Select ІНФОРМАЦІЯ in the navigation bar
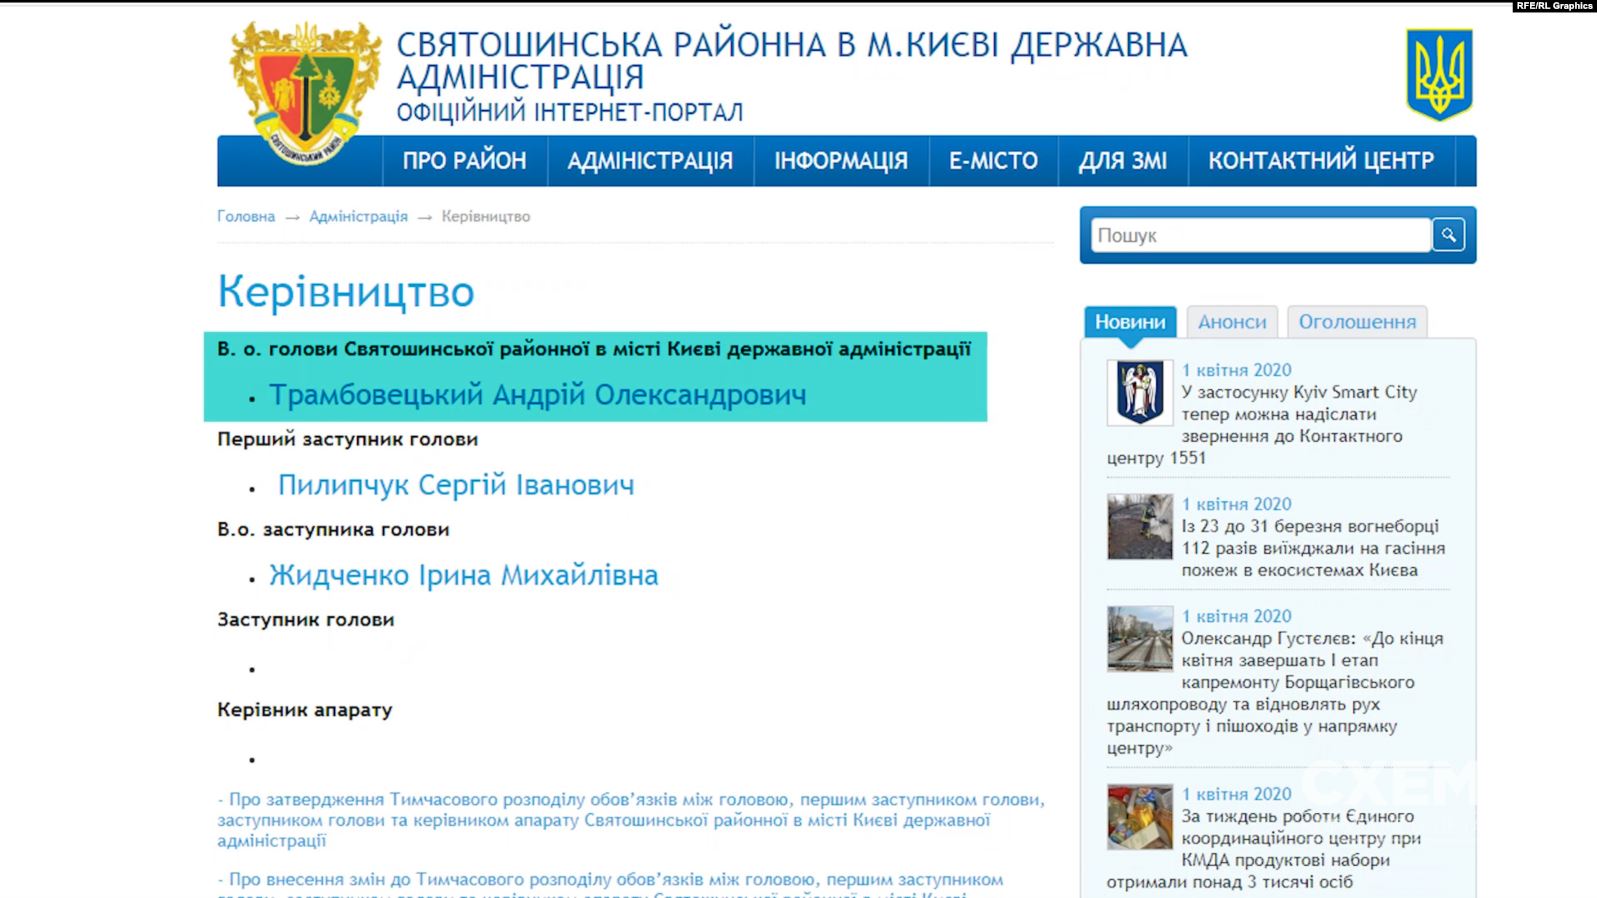 tap(840, 161)
